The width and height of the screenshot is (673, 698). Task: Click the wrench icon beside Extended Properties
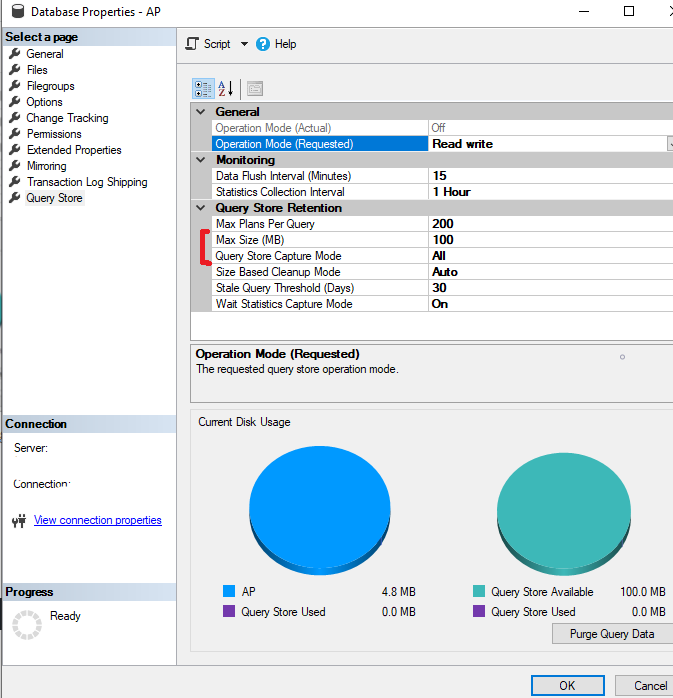click(x=15, y=150)
